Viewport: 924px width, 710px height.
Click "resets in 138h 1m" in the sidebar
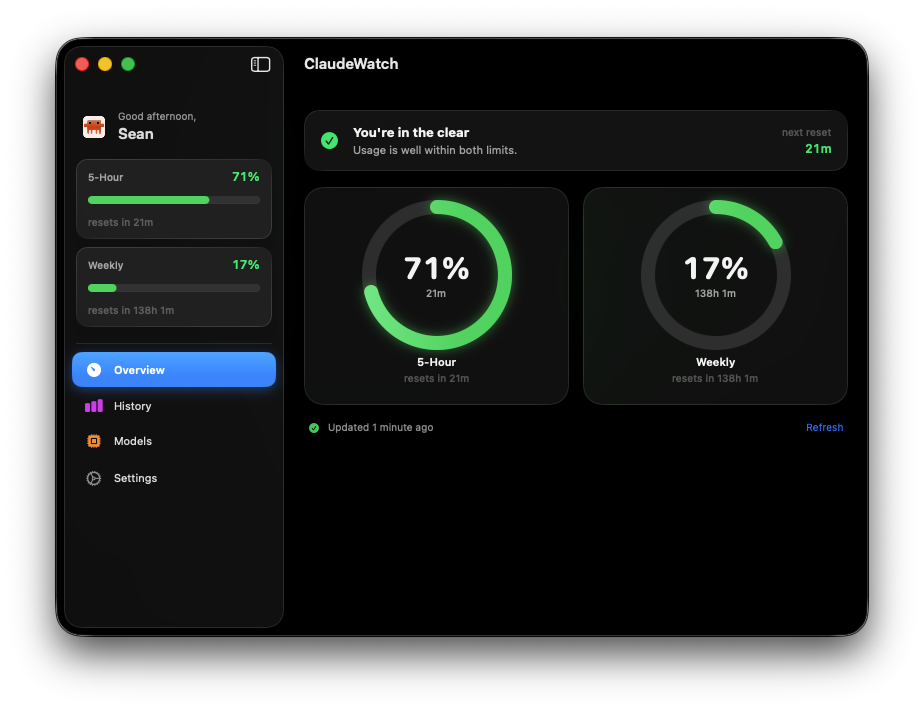131,310
